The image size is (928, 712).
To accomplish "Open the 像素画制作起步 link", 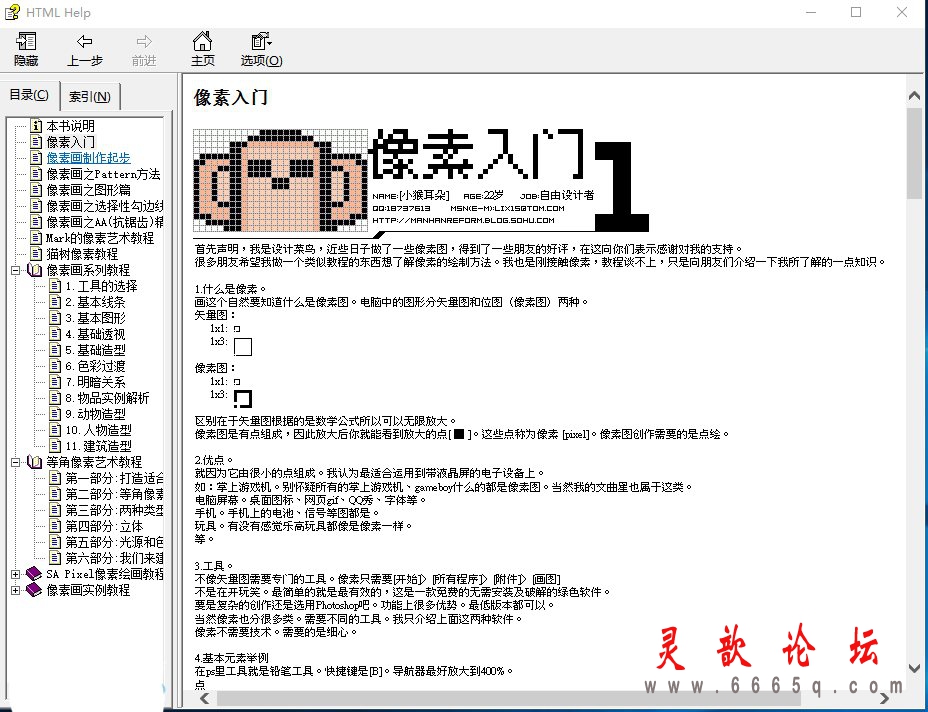I will click(x=88, y=158).
